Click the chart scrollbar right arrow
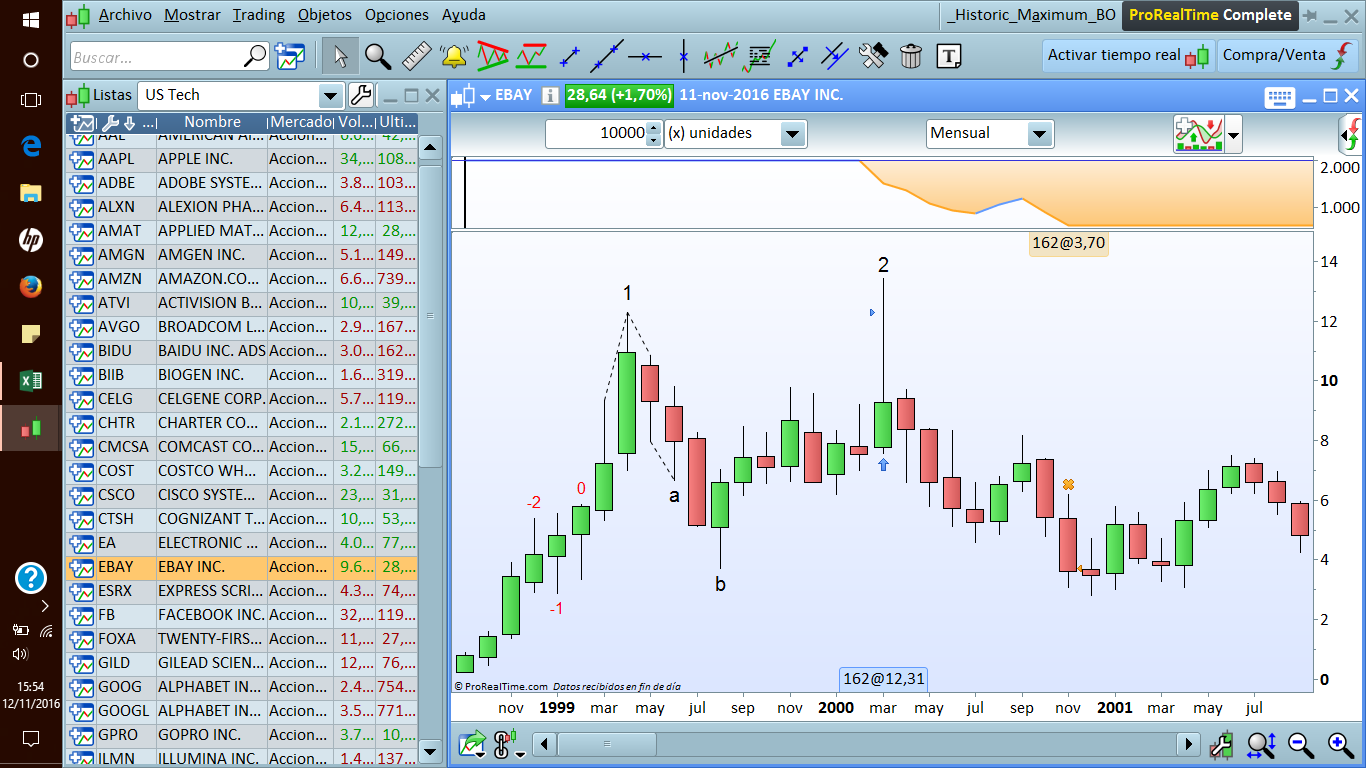This screenshot has width=1366, height=768. [1188, 744]
